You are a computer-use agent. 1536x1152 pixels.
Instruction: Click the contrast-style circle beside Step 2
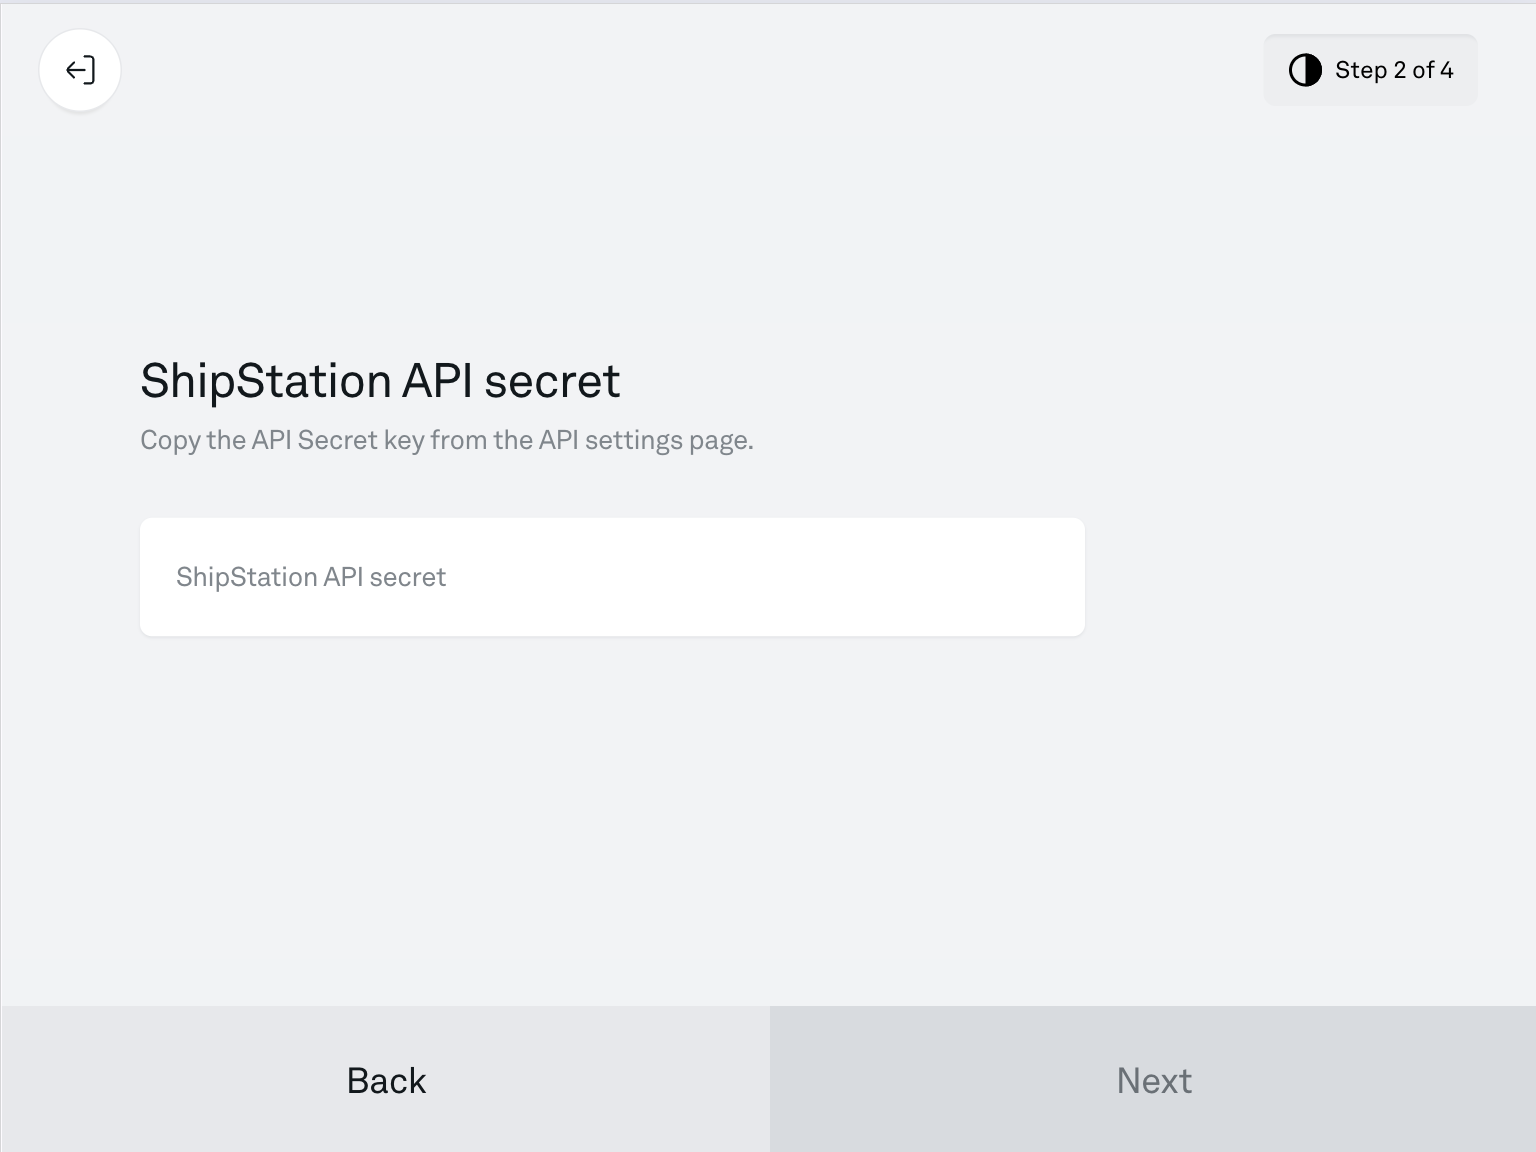point(1305,70)
